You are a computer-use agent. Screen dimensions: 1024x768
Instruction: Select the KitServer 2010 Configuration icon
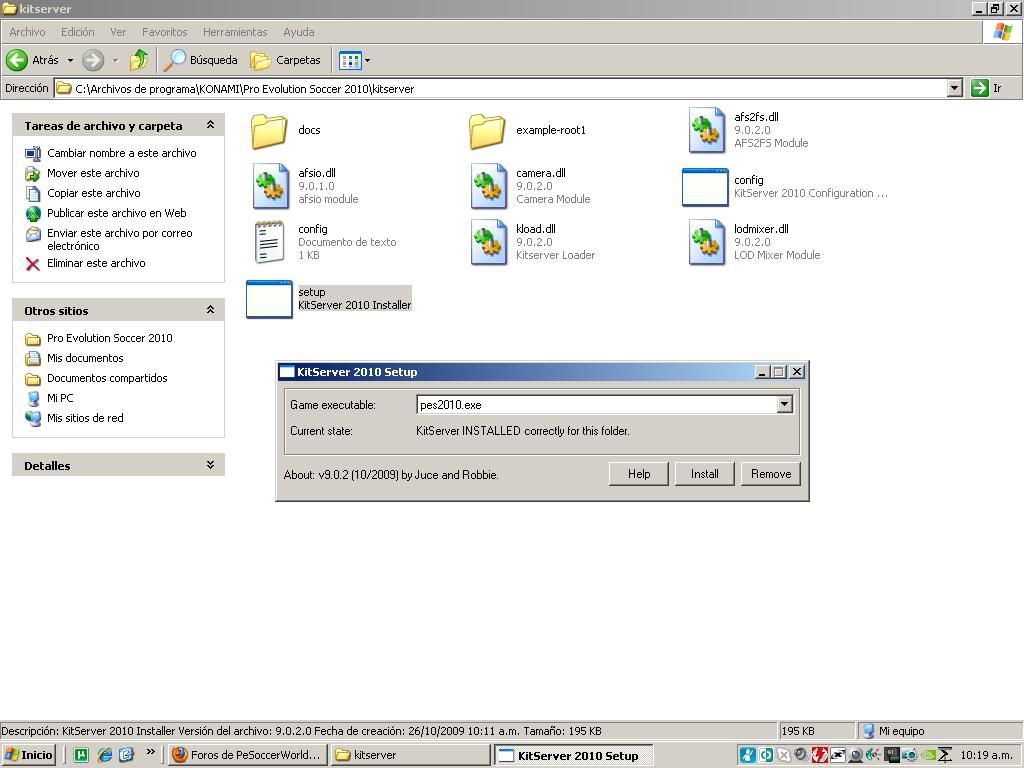(x=705, y=187)
